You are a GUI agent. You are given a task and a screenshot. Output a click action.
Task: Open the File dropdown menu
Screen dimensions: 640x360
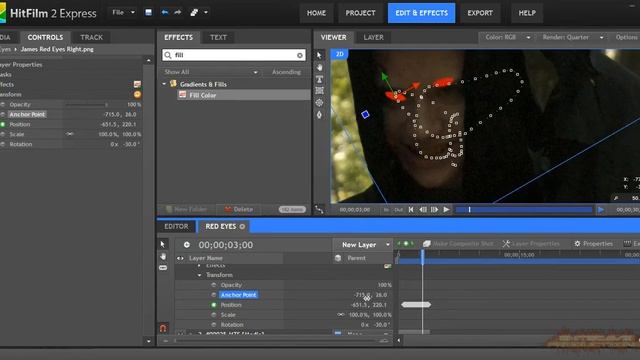[x=123, y=13]
